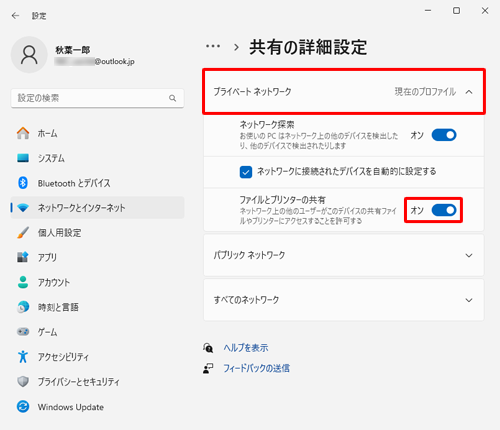
Task: Open アカウント settings label
Action: [x=54, y=282]
